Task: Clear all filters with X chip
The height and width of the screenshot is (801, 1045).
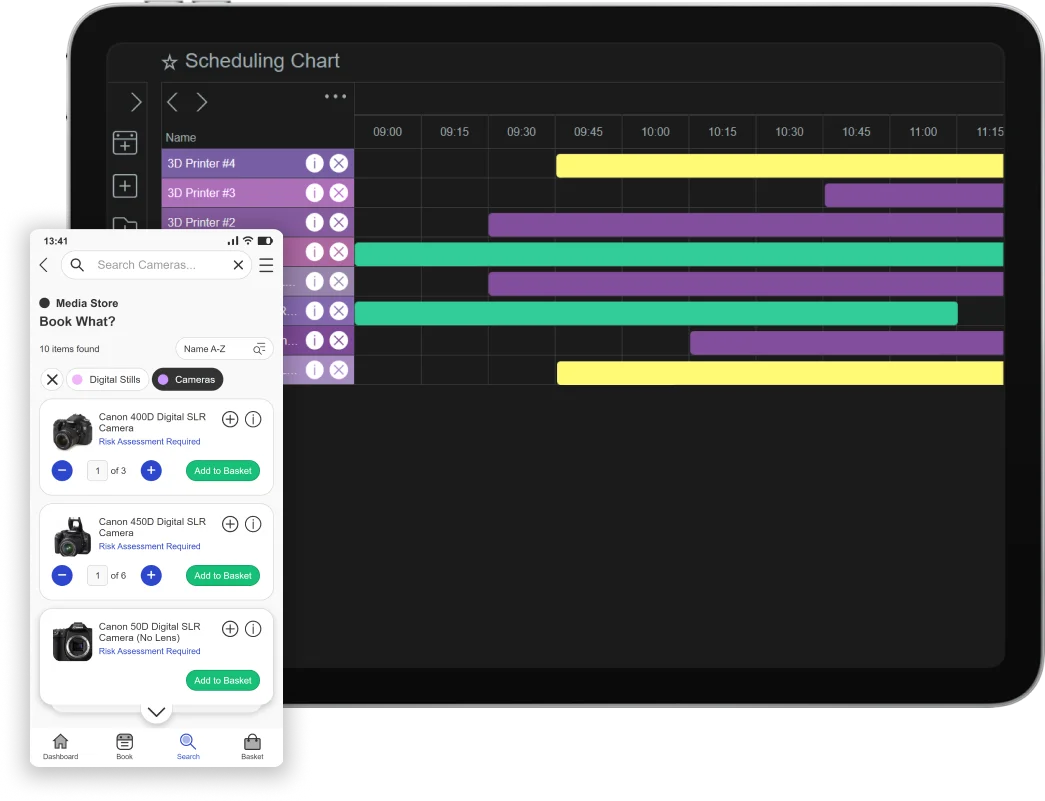Action: [x=52, y=380]
